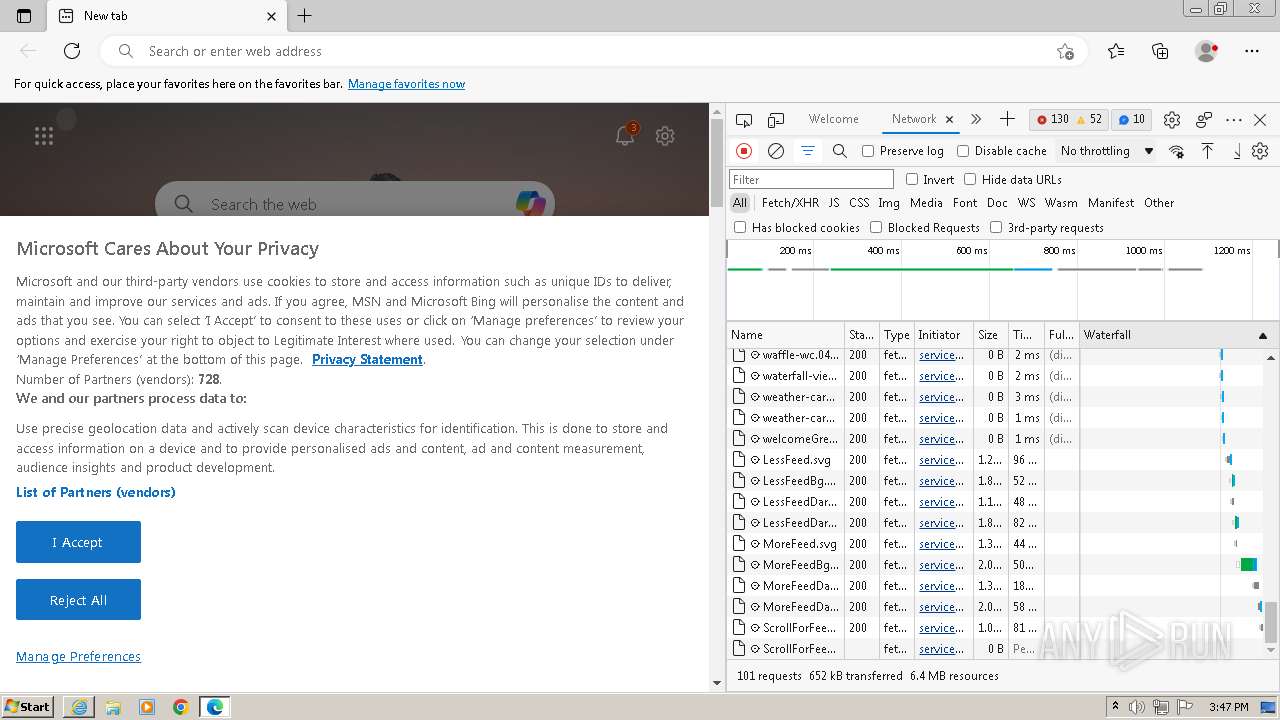The width and height of the screenshot is (1280, 720).
Task: Refresh the page in Edge
Action: coord(72,51)
